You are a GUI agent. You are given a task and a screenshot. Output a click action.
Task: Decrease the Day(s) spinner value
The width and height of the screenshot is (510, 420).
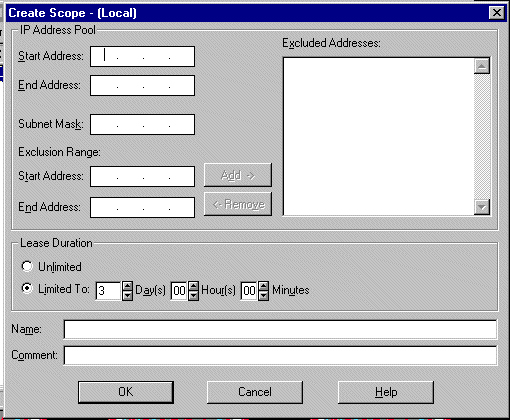127,295
